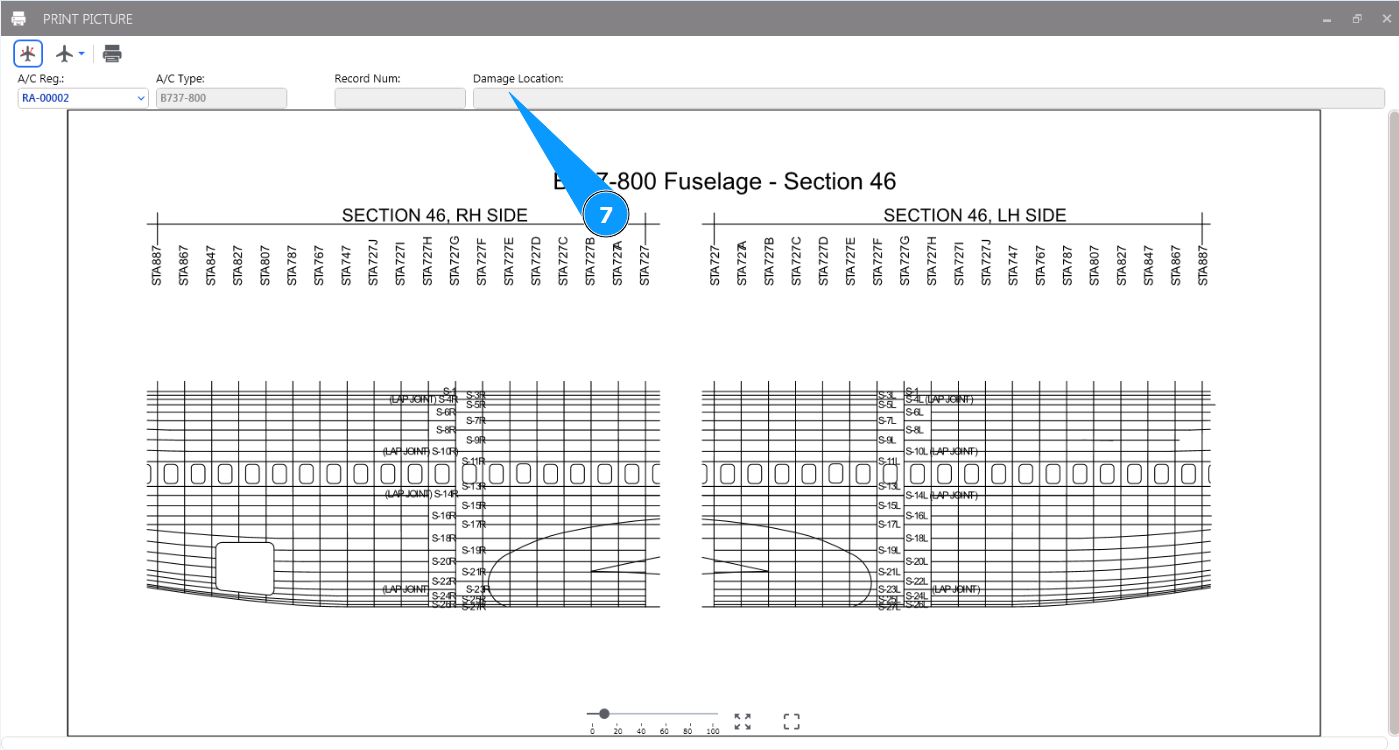1399x750 pixels.
Task: Click the S-6R stringer label
Action: click(x=445, y=412)
